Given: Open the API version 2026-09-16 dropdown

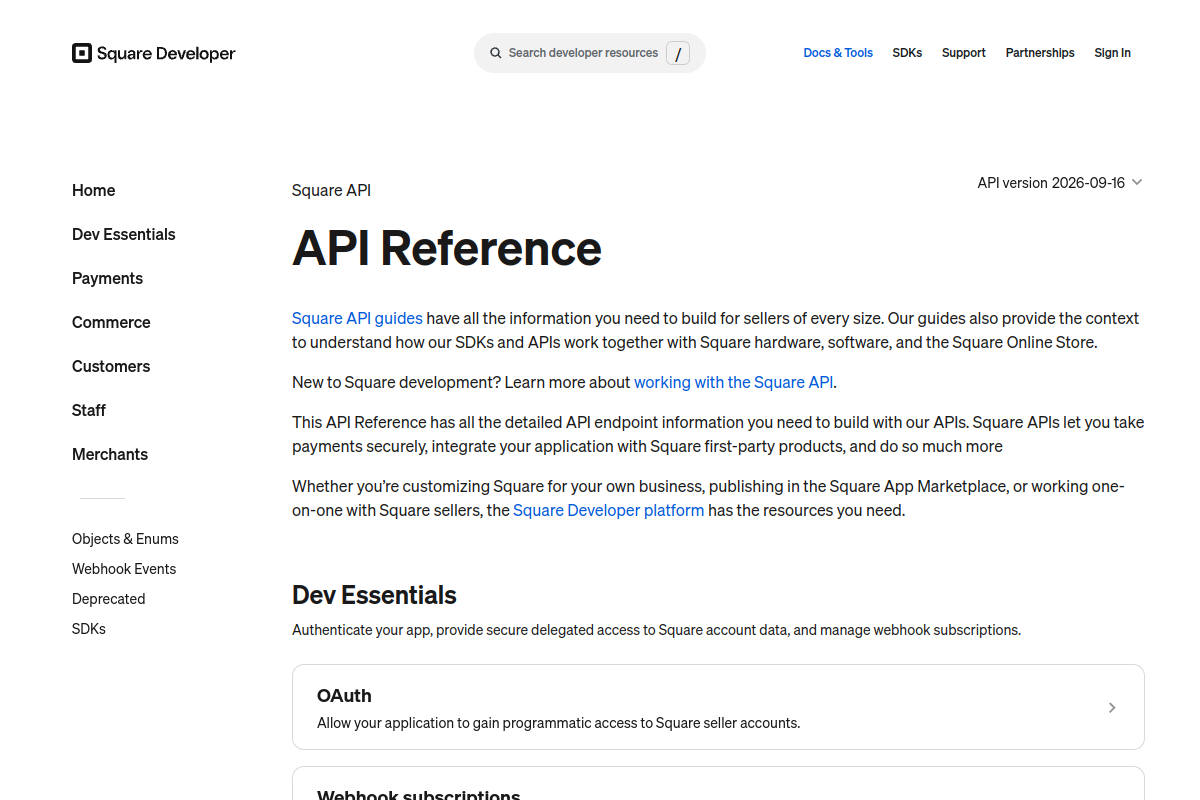Looking at the screenshot, I should point(1060,183).
